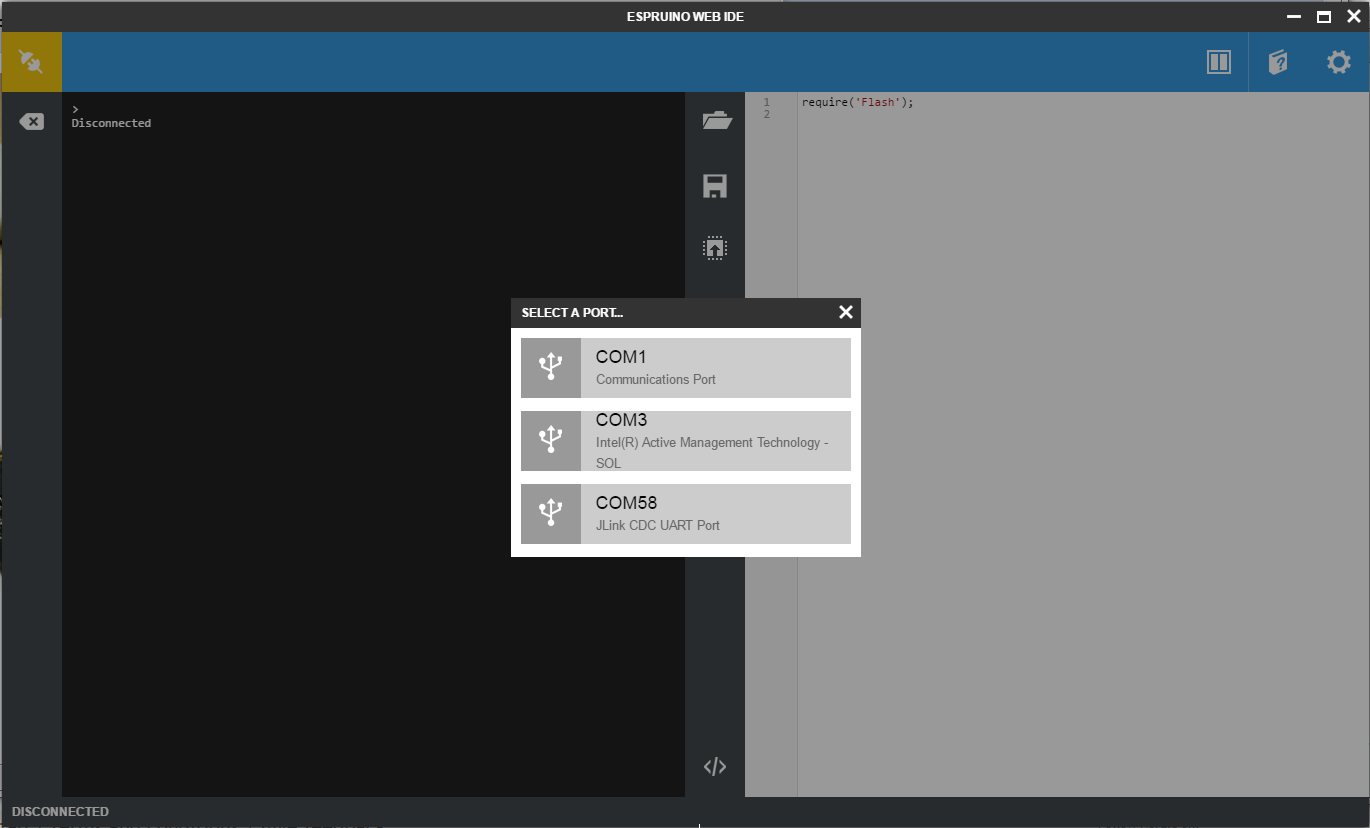Close the Select a Port dialog
Image resolution: width=1370 pixels, height=828 pixels.
click(846, 312)
